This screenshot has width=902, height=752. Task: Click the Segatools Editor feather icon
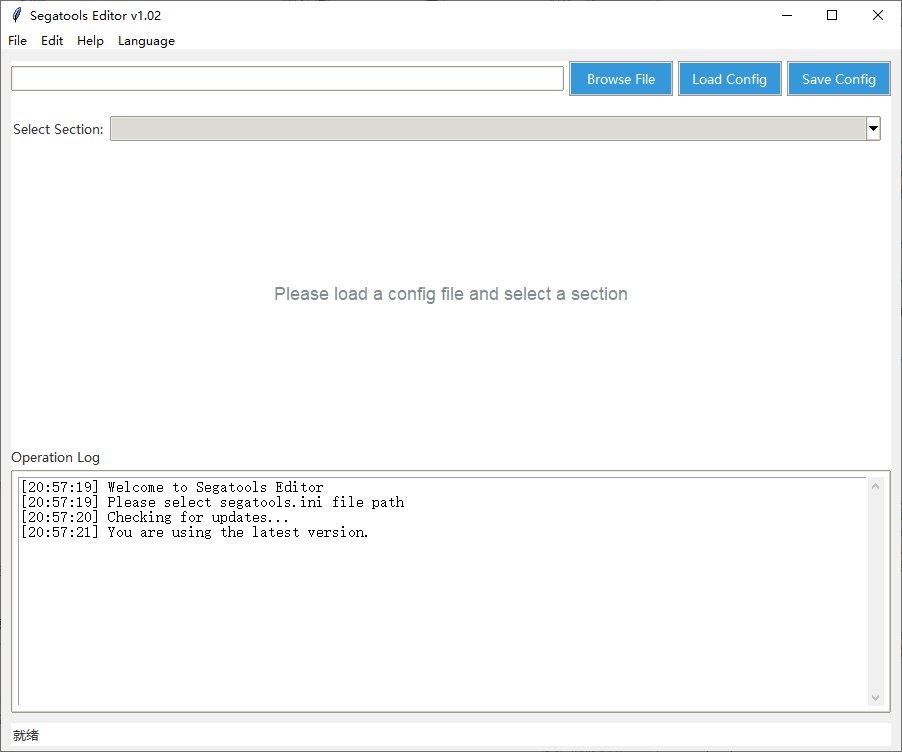coord(17,15)
